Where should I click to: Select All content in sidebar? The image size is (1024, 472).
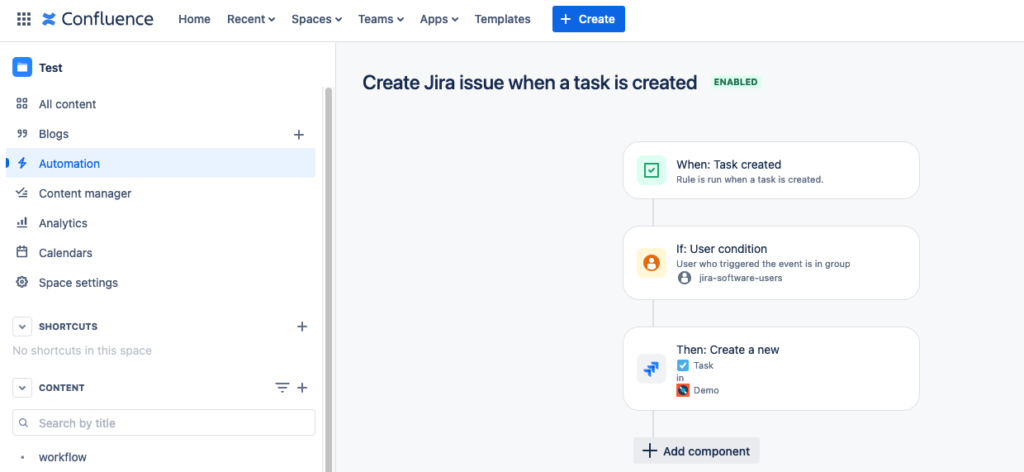tap(161, 104)
